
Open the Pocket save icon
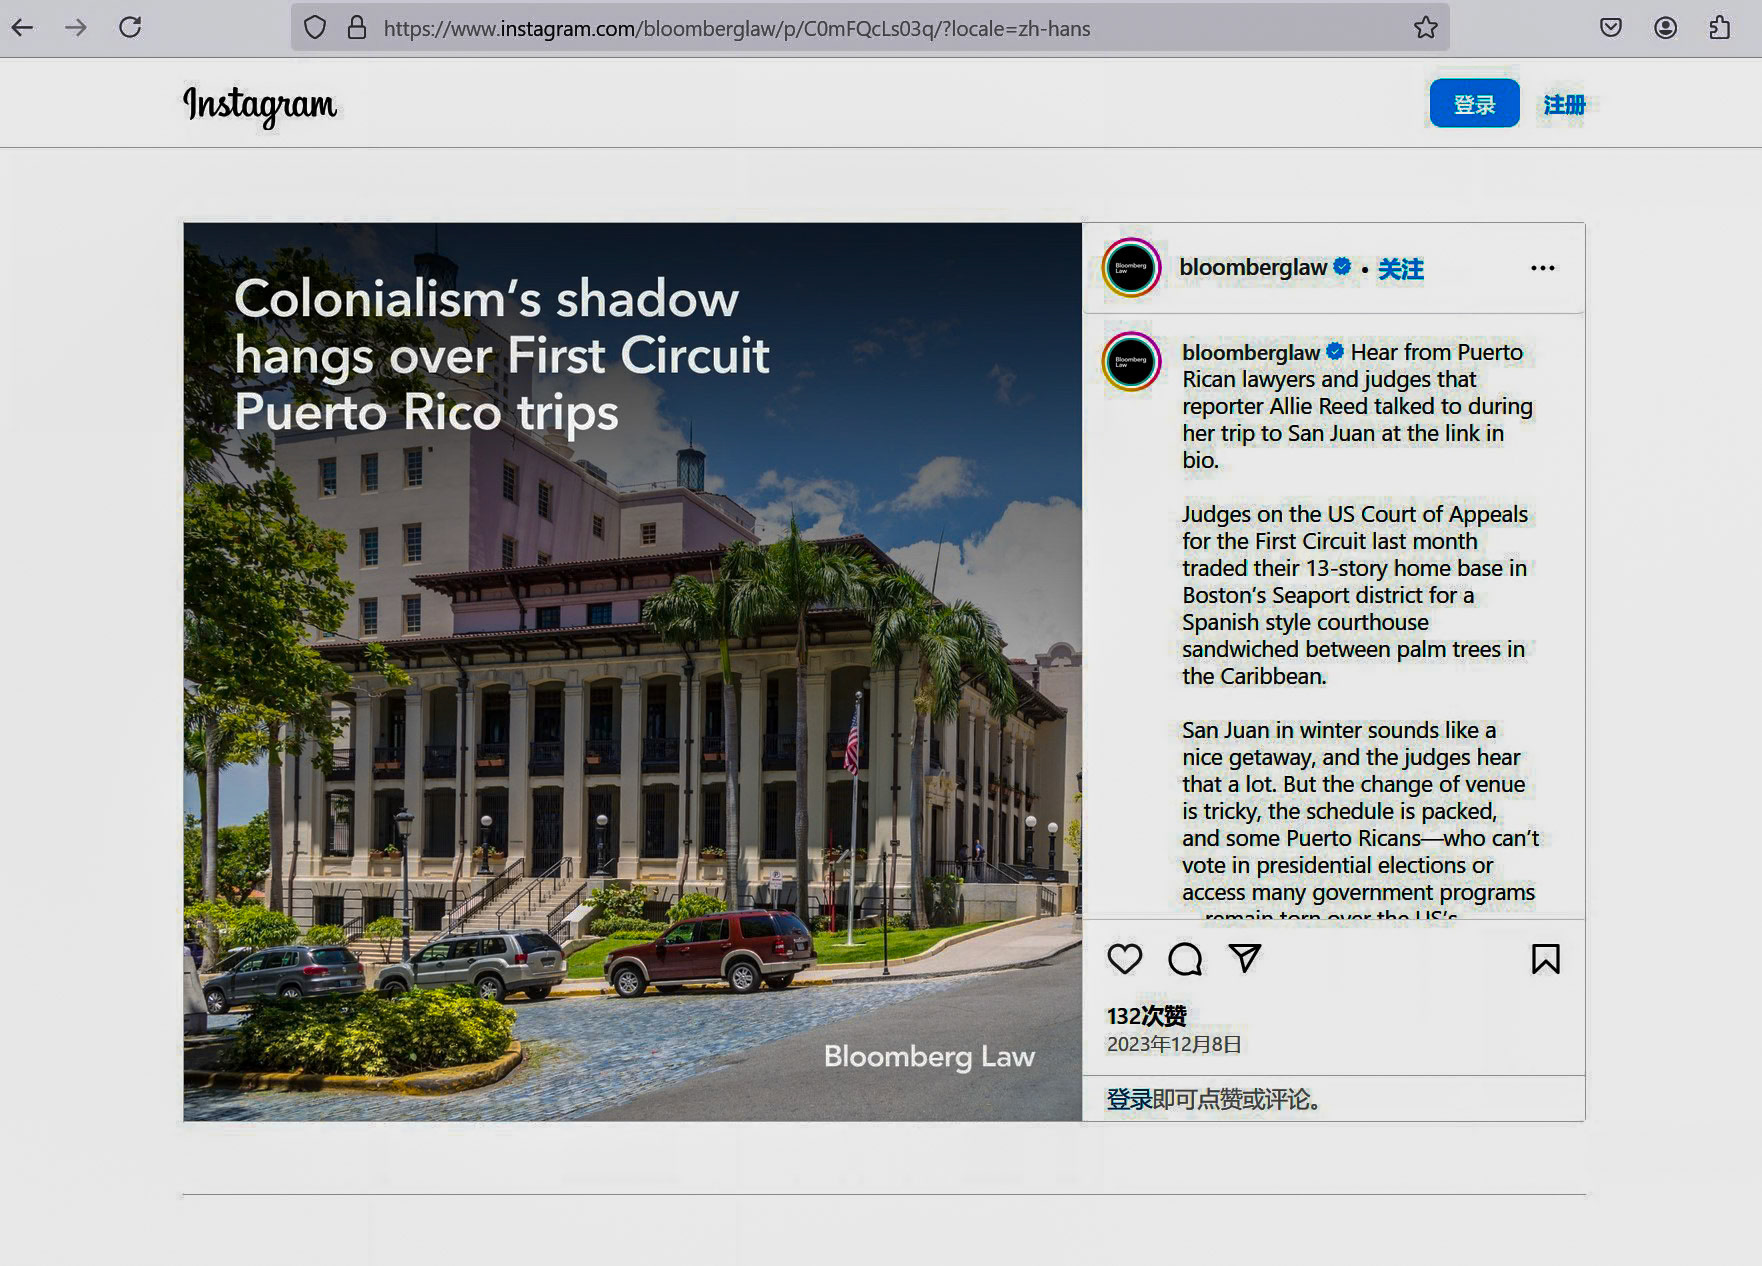point(1611,28)
